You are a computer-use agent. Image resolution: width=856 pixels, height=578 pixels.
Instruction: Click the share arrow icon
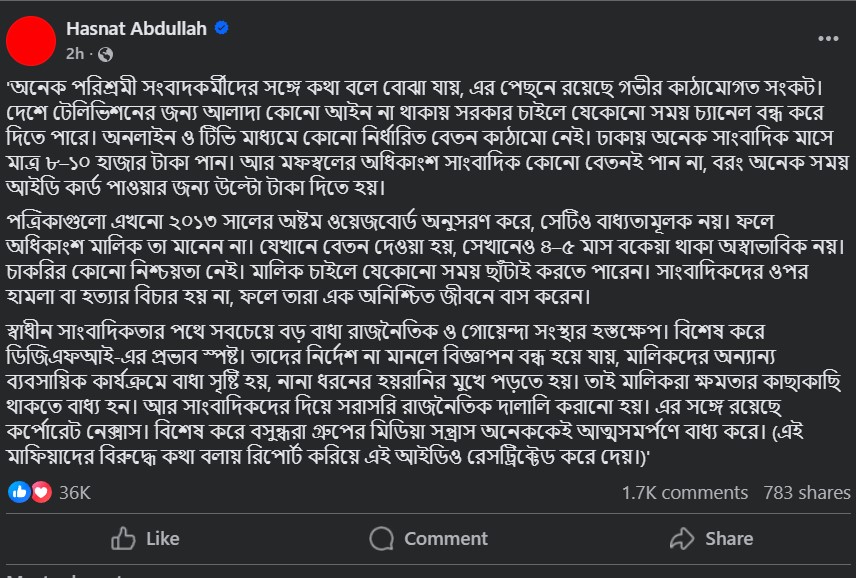click(x=682, y=539)
